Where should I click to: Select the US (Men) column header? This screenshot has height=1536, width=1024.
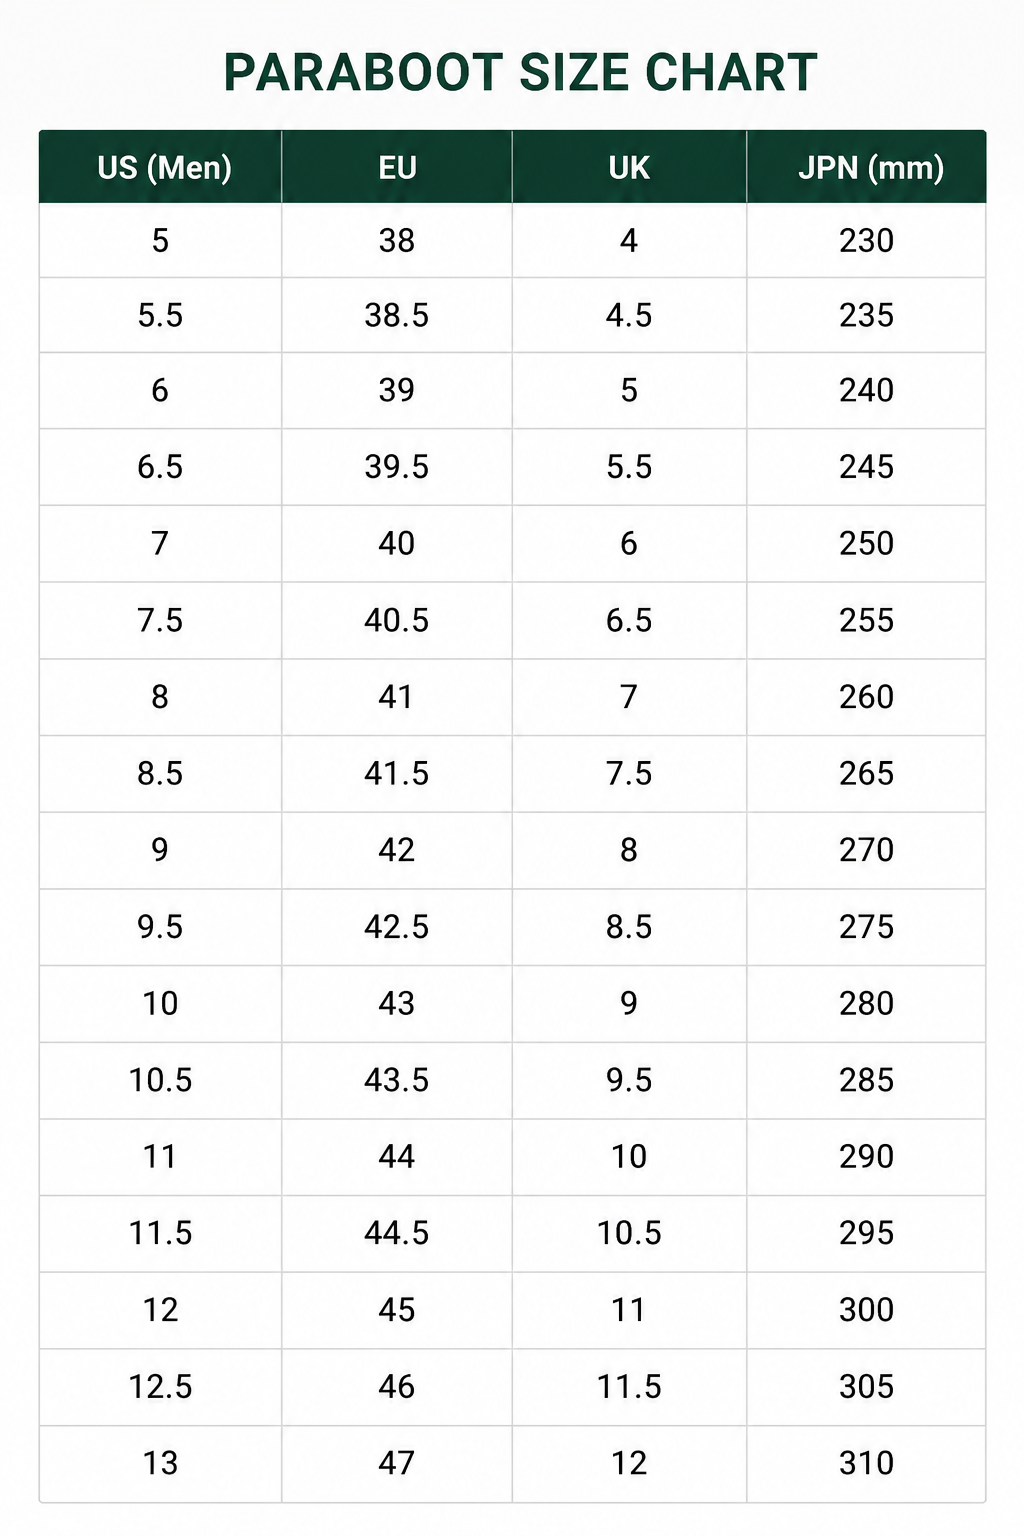pyautogui.click(x=161, y=167)
